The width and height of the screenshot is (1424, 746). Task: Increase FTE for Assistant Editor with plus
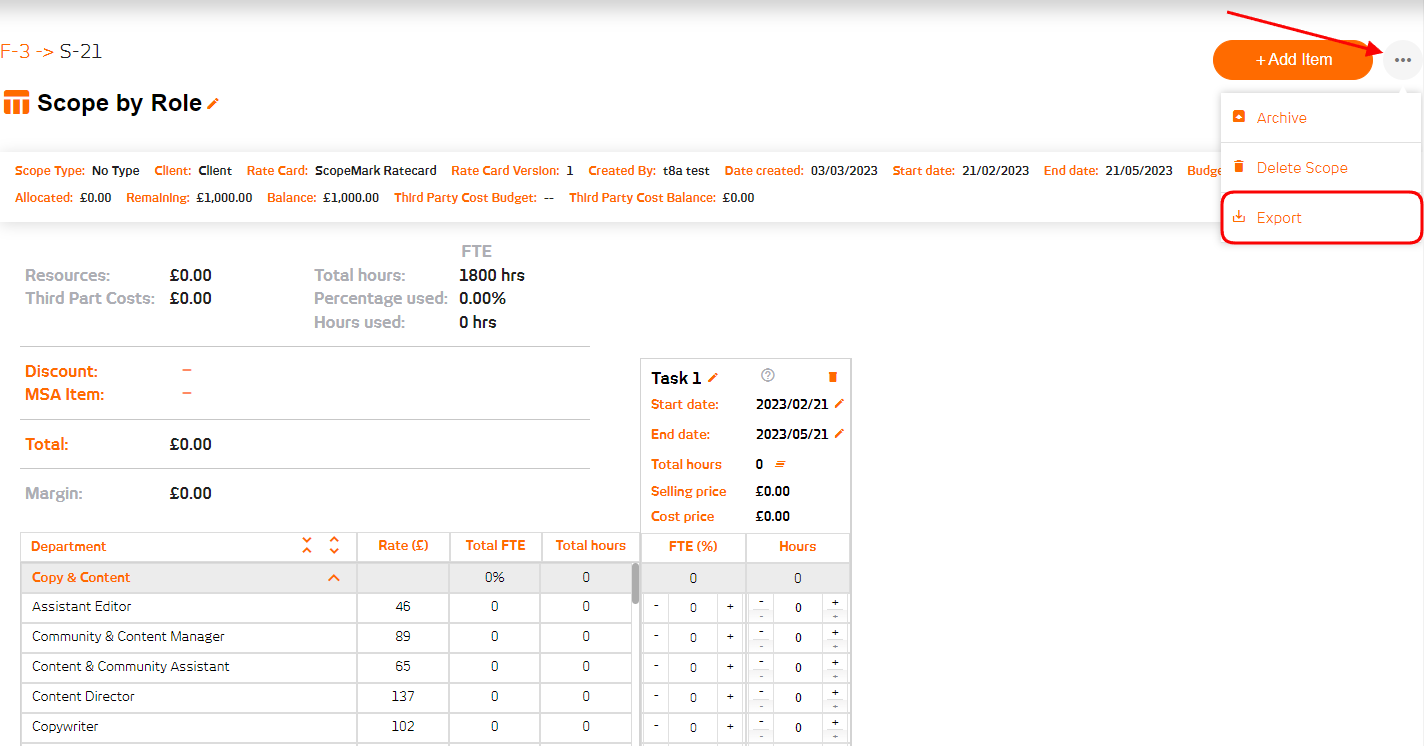tap(730, 607)
